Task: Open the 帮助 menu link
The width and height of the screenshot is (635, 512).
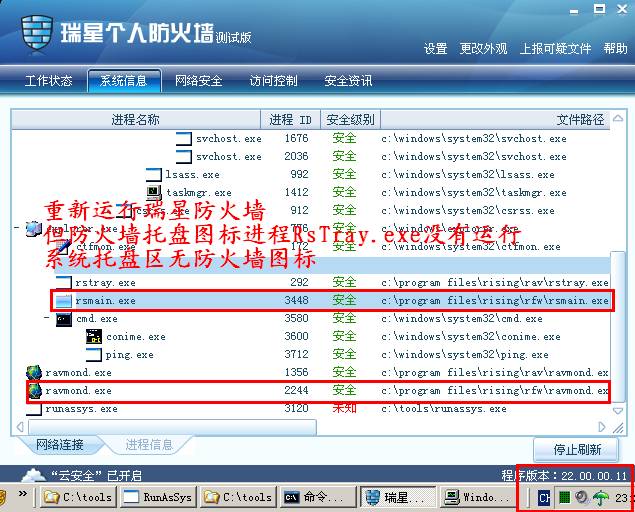Action: click(615, 49)
